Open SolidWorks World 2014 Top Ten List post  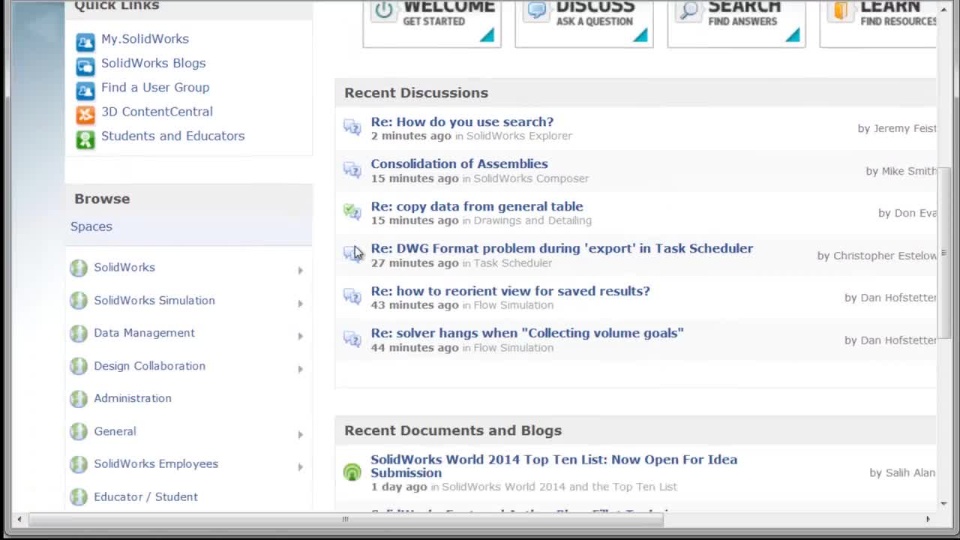[x=554, y=466]
